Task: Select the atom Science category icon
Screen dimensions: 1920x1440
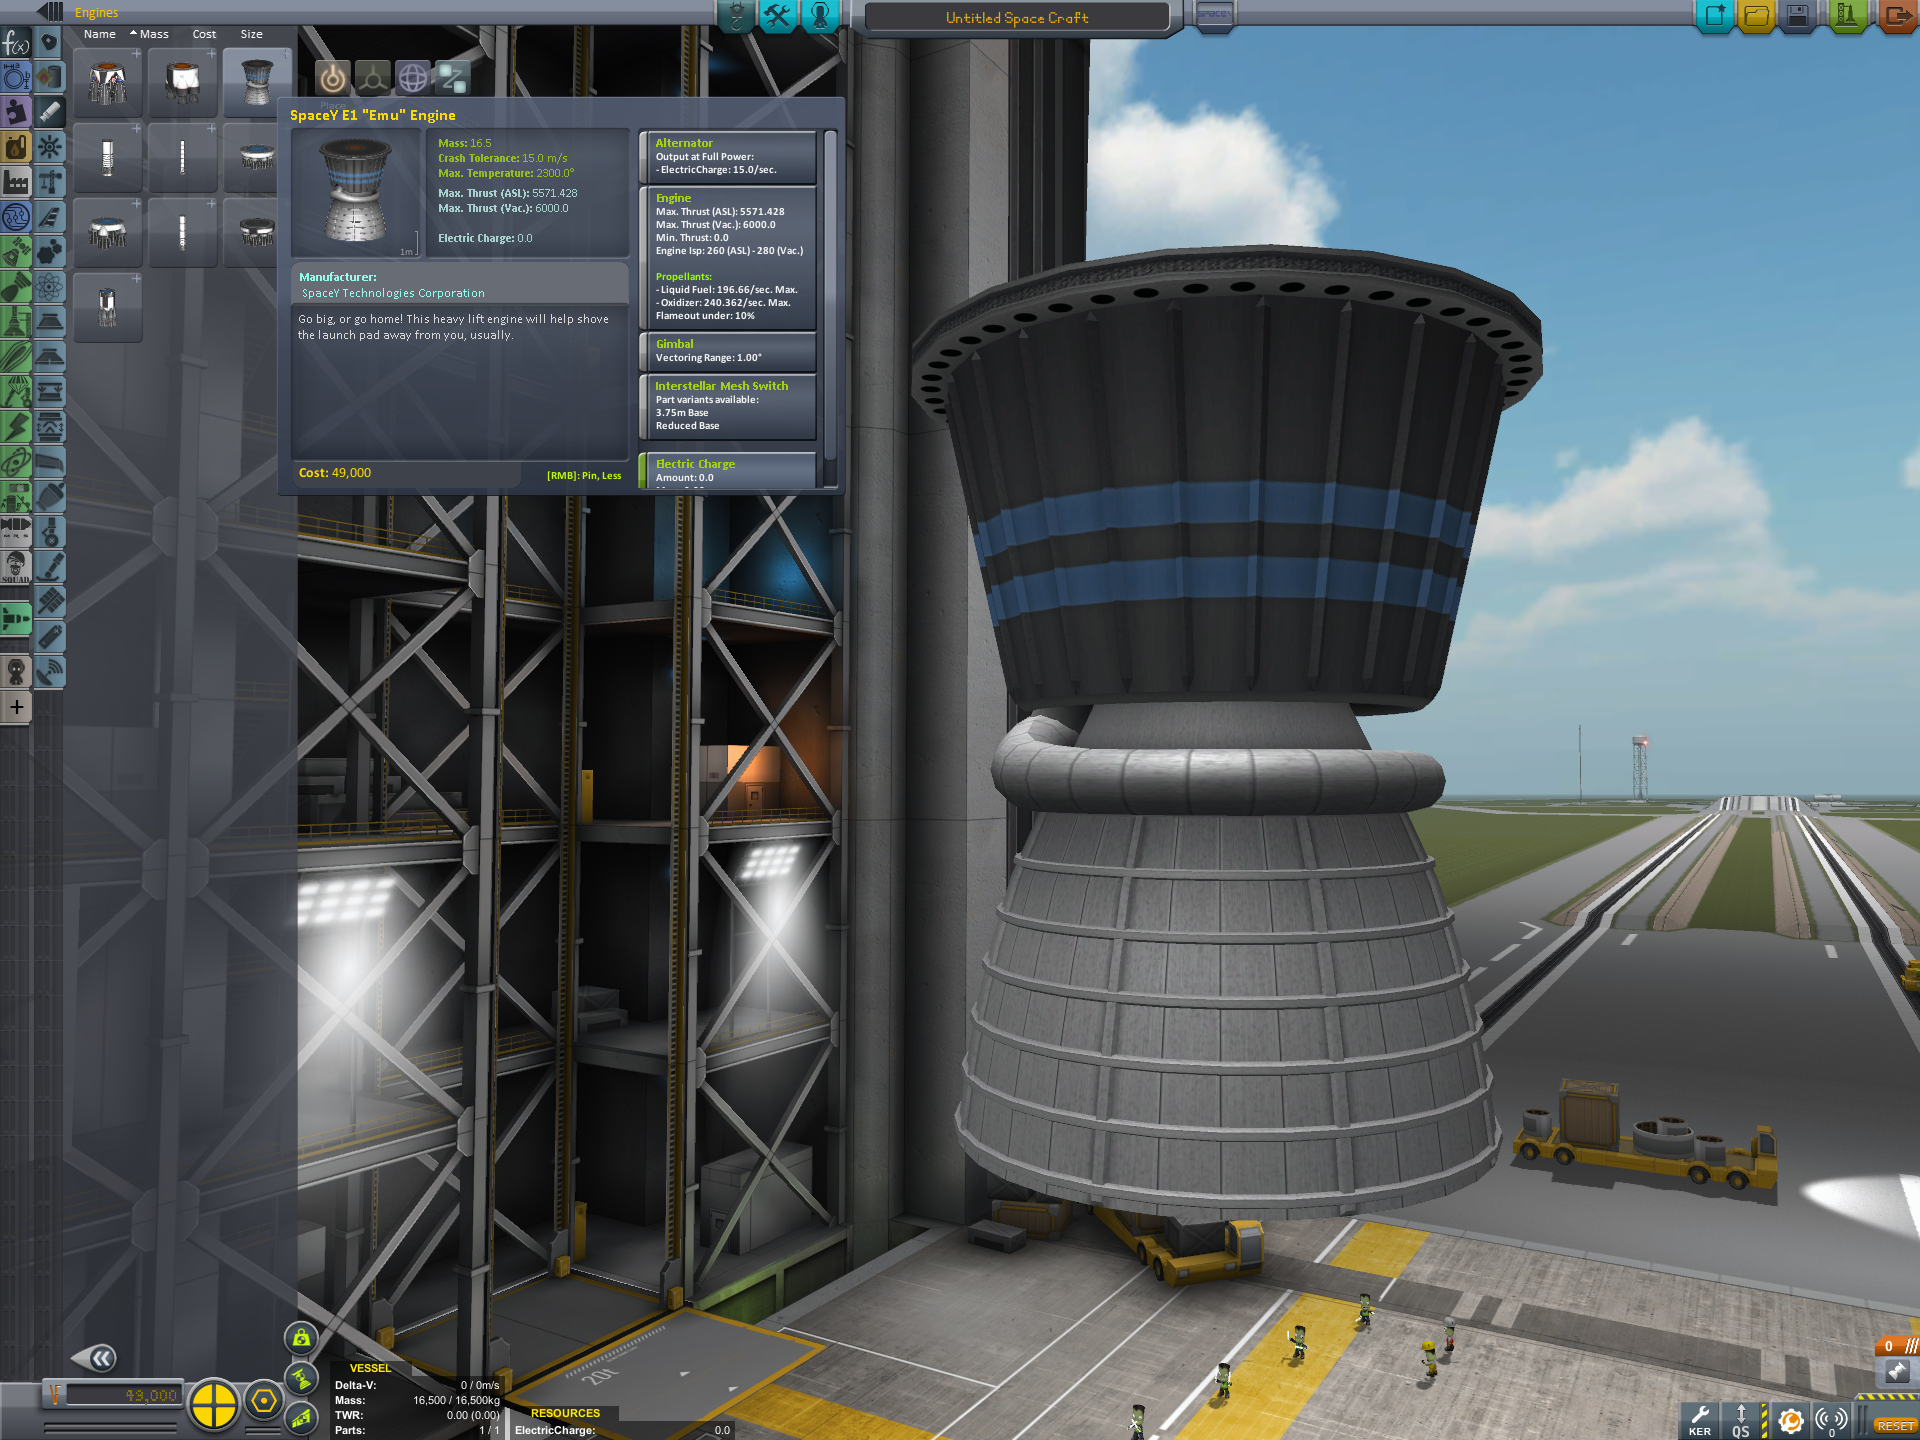Action: click(49, 287)
